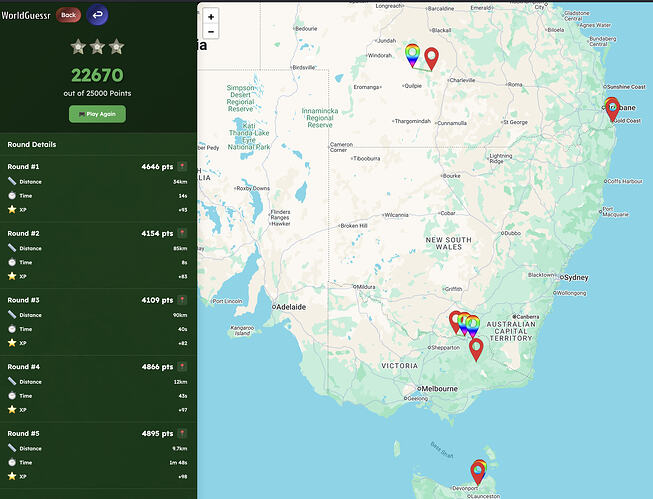Zoom out on the map

tap(211, 32)
